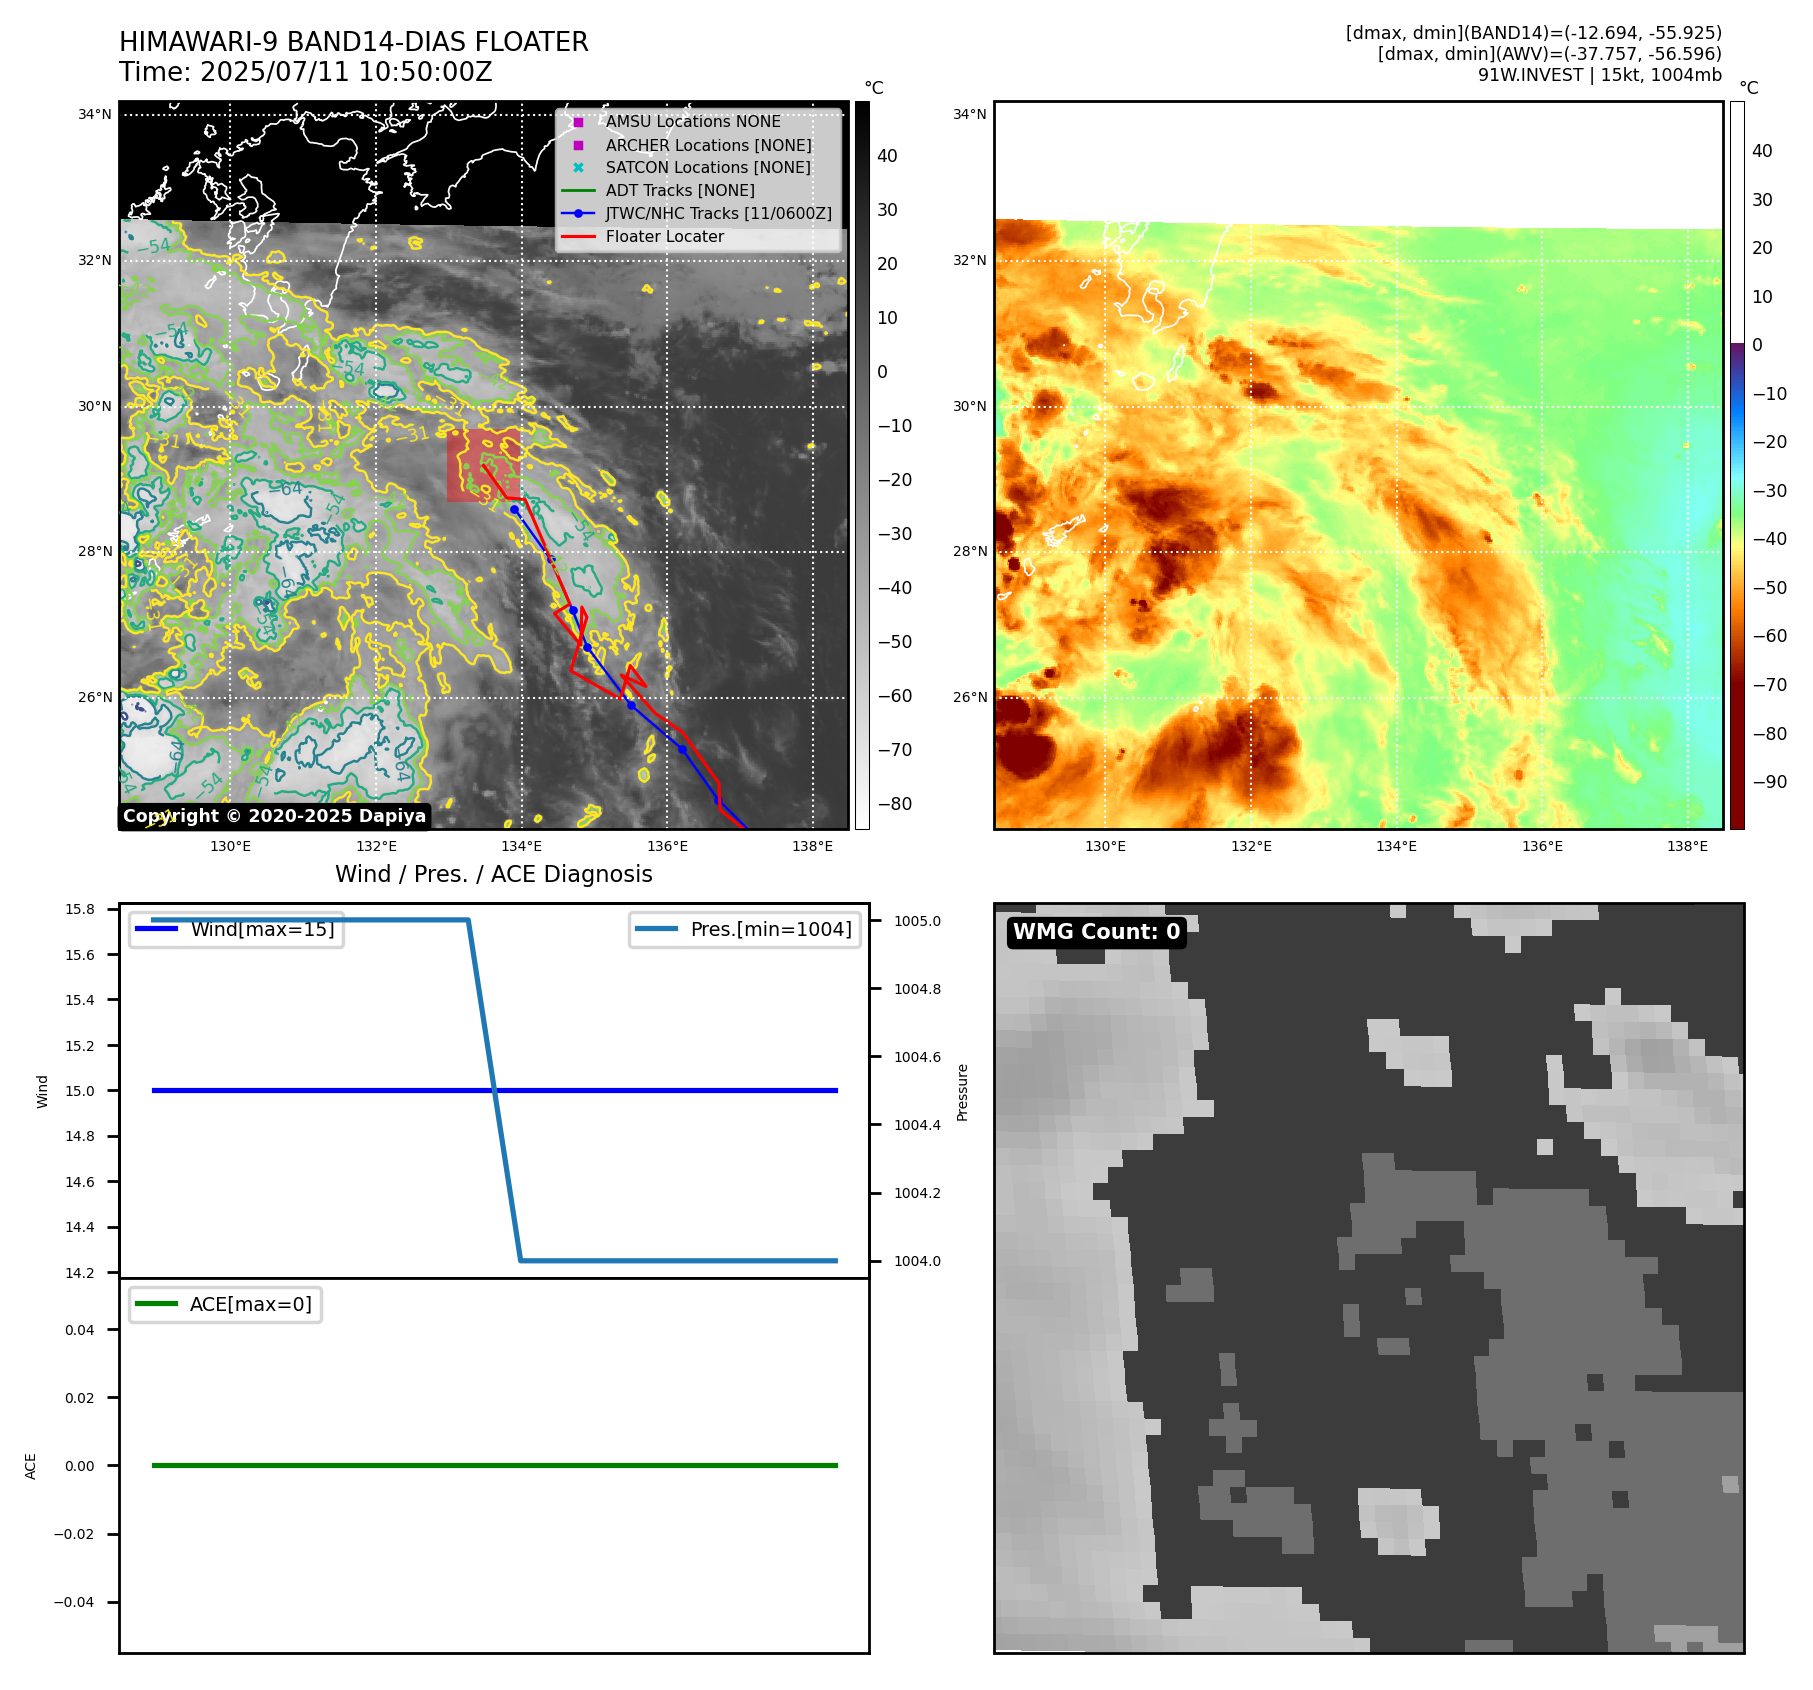Click the magenta AMSU legend marker
This screenshot has height=1690, width=1813.
[x=578, y=122]
